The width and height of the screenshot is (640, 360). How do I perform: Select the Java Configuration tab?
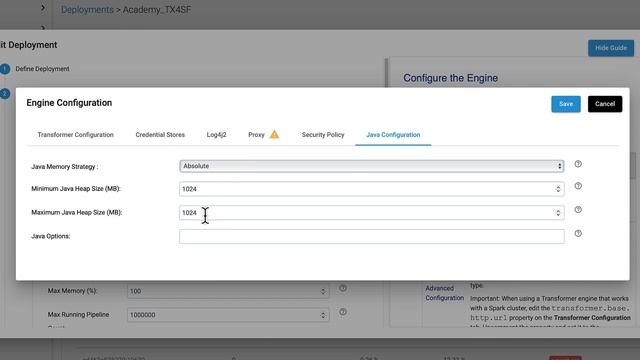[x=393, y=135]
